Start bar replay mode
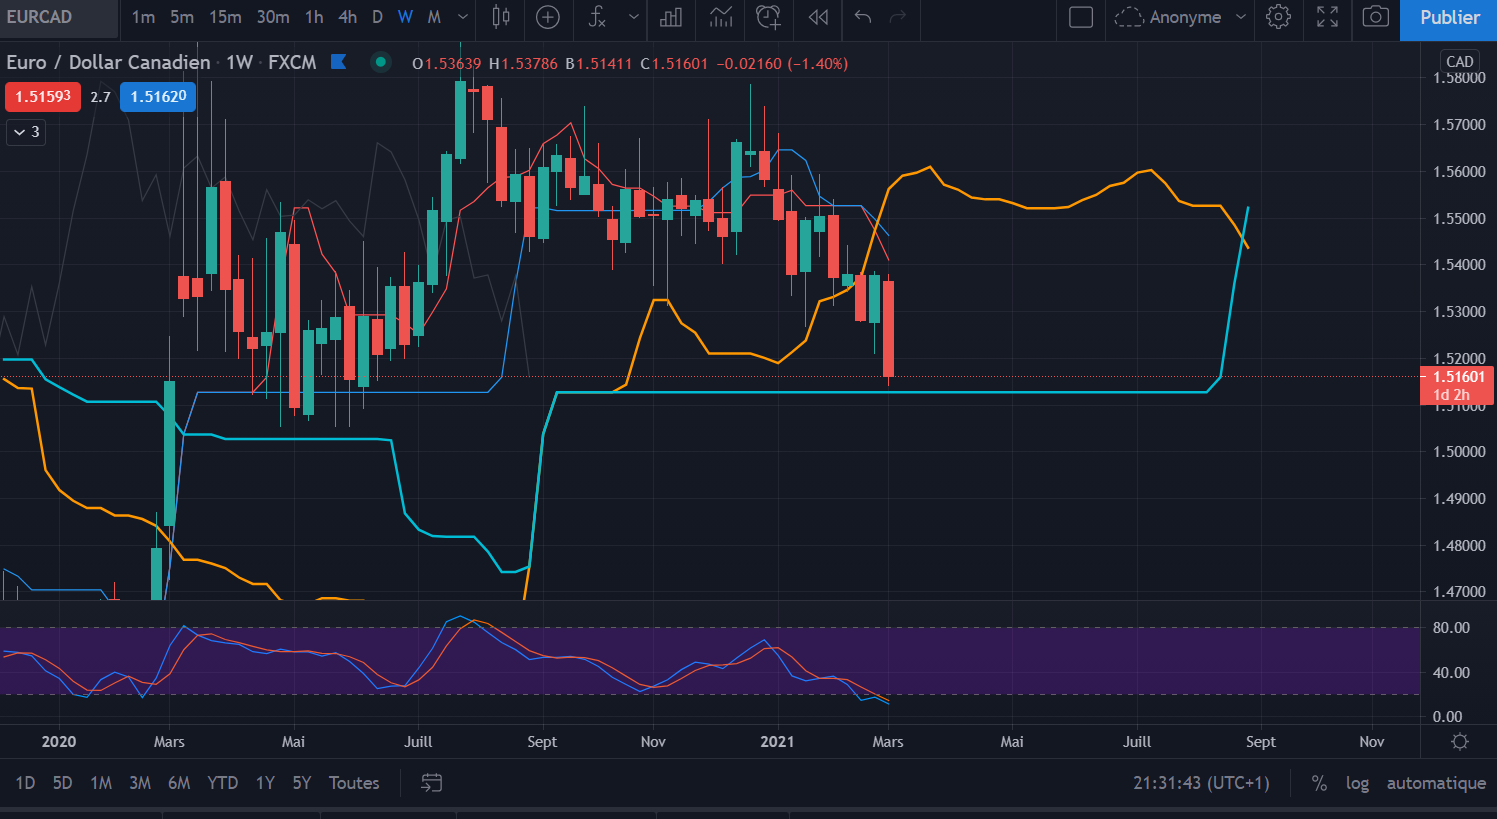 (x=818, y=17)
